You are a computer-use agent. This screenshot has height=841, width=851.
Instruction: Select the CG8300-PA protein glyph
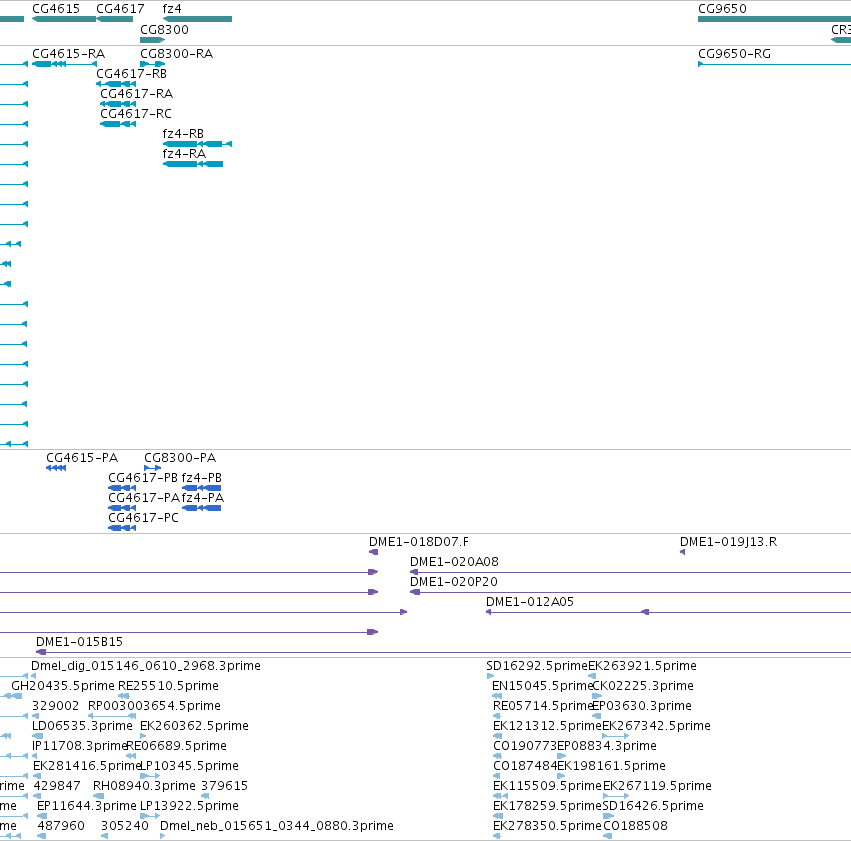(153, 468)
